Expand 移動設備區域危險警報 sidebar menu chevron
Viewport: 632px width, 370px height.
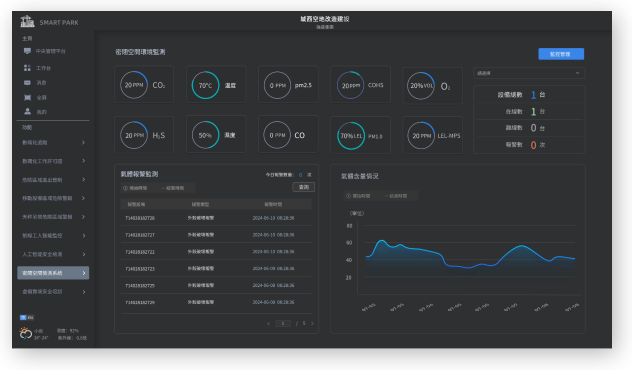pyautogui.click(x=83, y=198)
